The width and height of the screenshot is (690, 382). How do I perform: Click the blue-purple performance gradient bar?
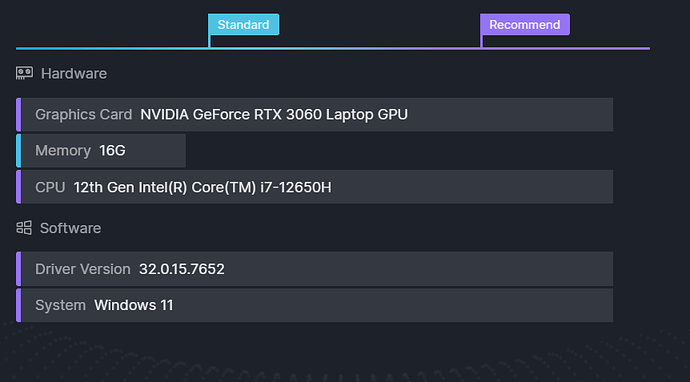[333, 48]
